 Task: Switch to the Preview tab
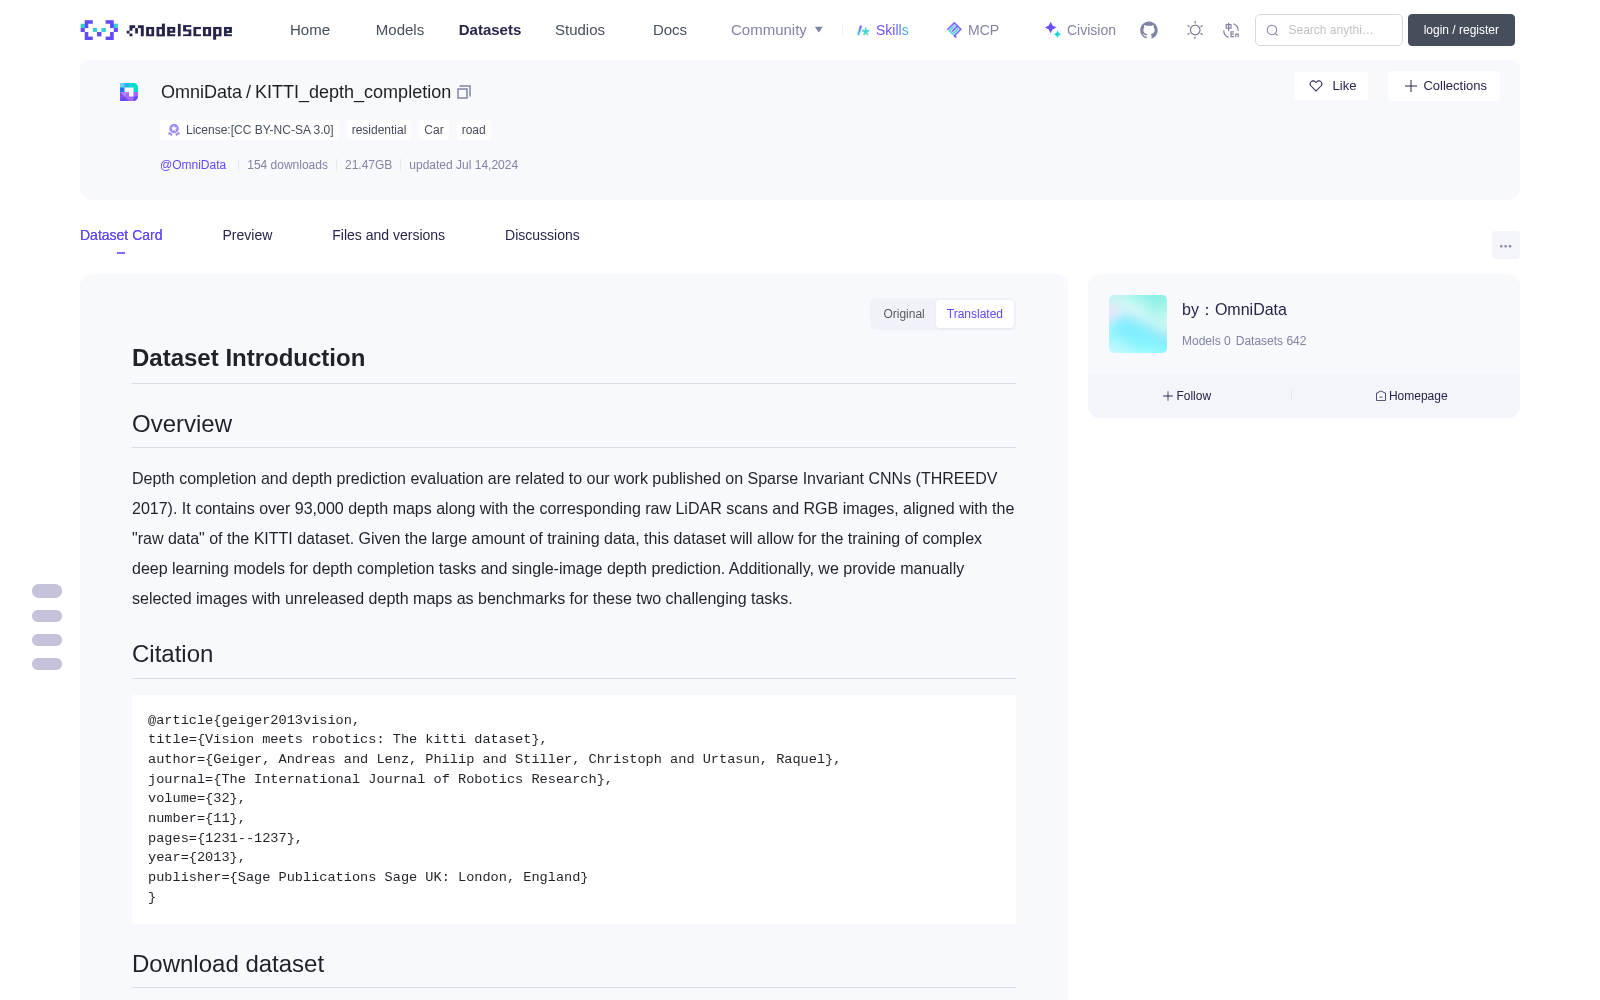point(247,235)
